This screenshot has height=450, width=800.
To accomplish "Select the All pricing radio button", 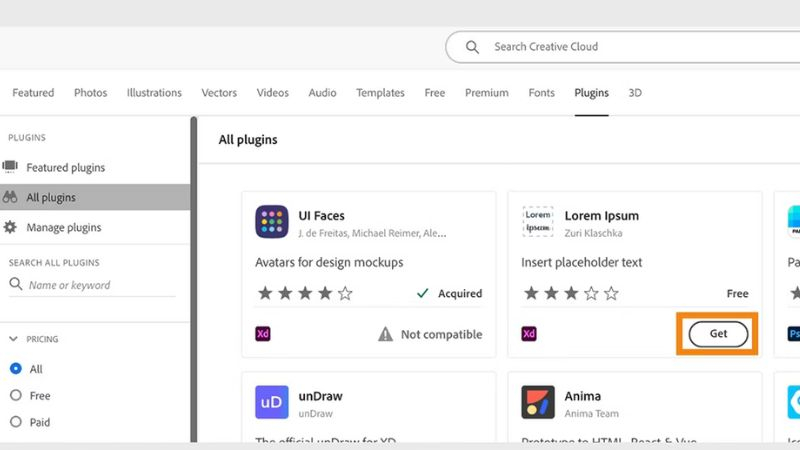I will click(16, 368).
